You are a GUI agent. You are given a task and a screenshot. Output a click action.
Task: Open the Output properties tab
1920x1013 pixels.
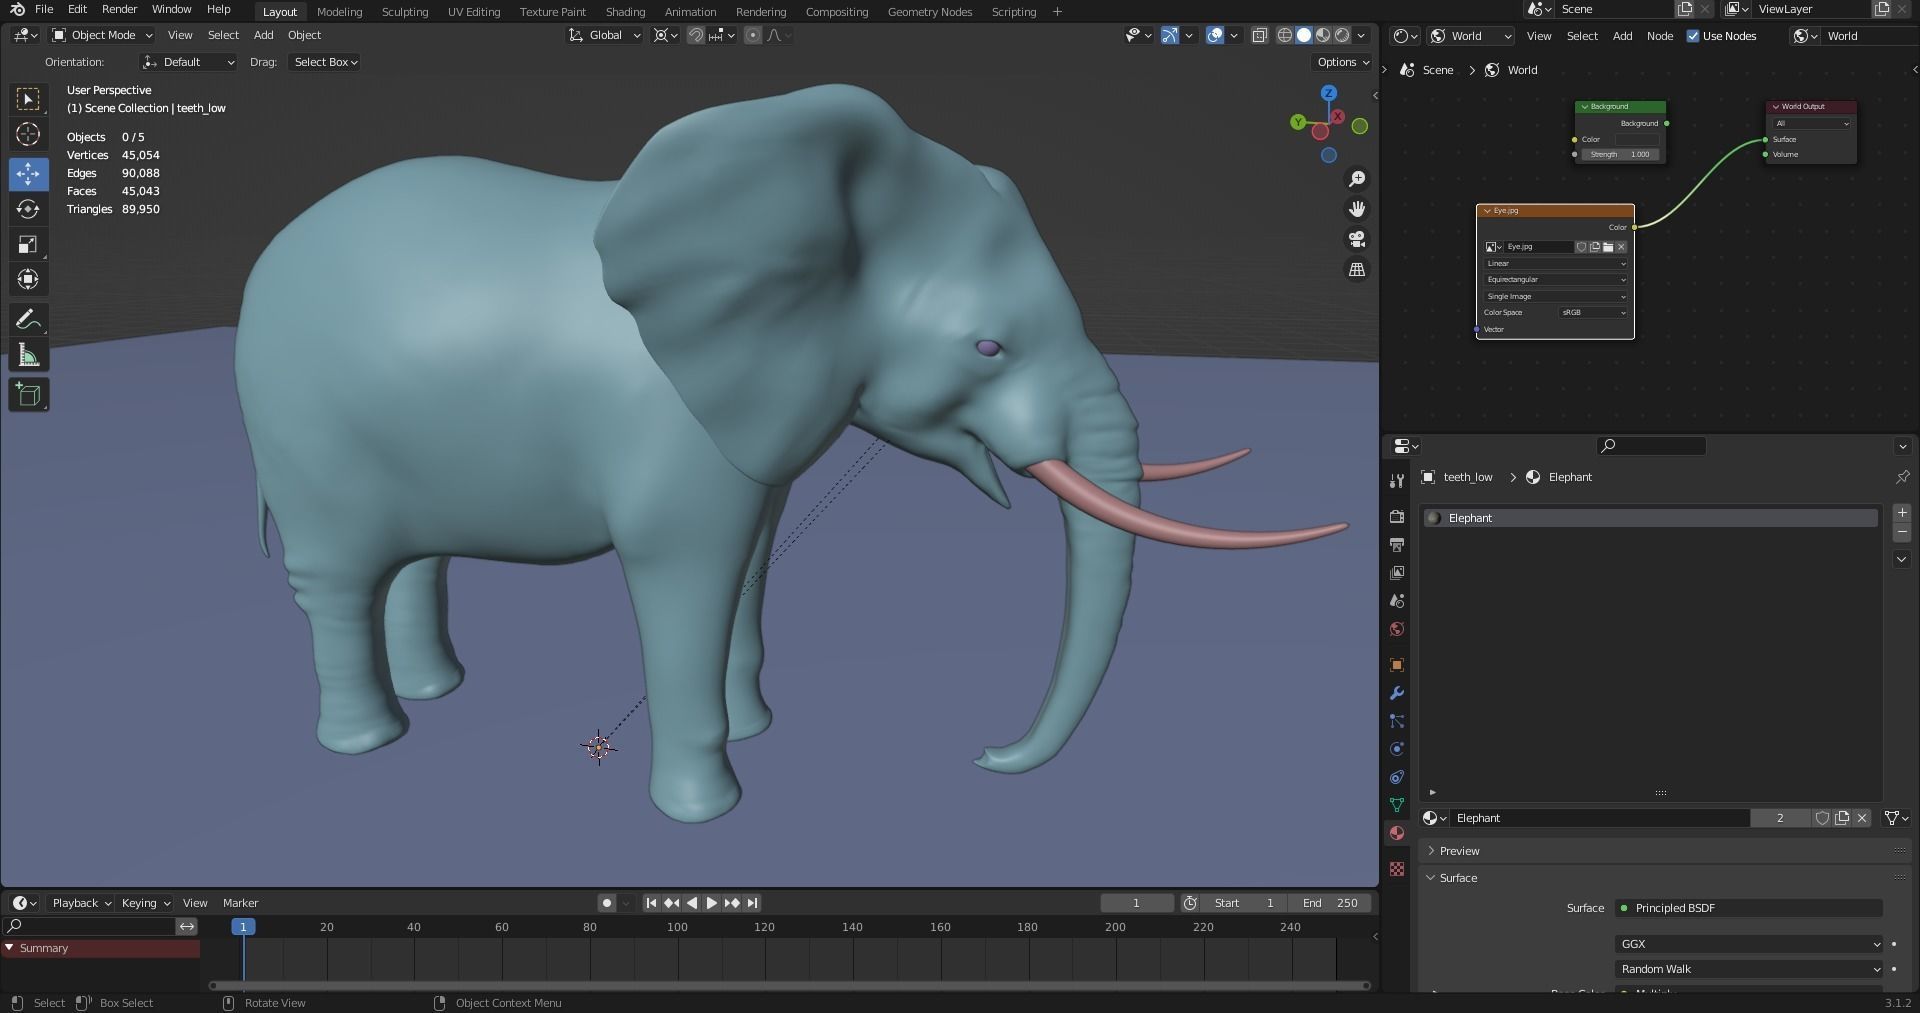tap(1397, 545)
